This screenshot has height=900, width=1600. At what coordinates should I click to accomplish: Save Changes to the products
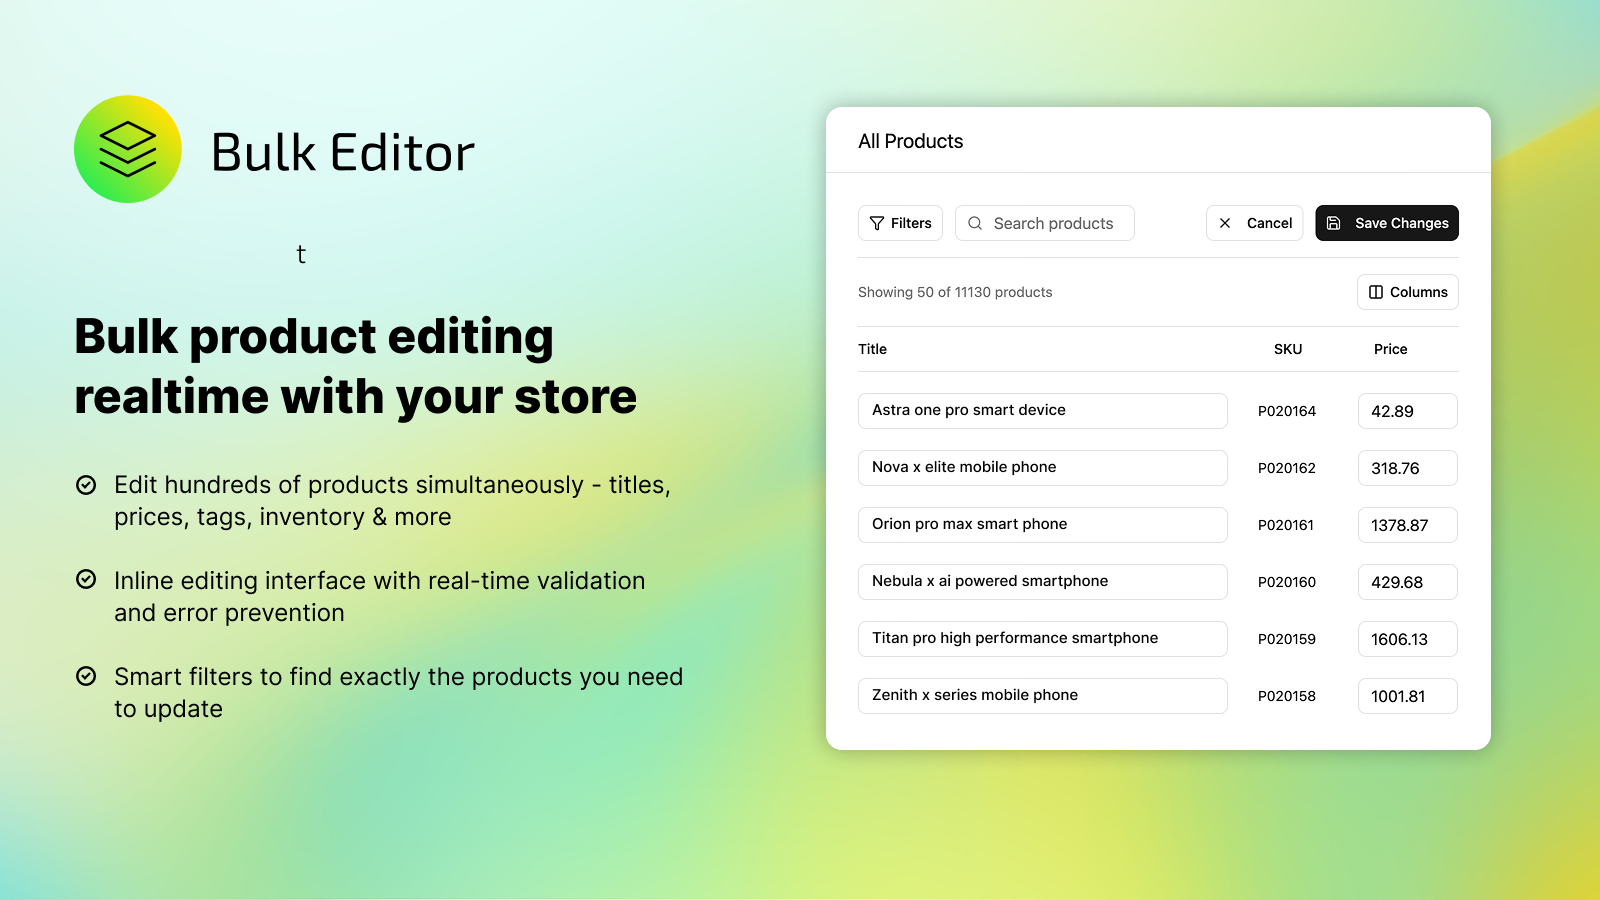(x=1387, y=223)
